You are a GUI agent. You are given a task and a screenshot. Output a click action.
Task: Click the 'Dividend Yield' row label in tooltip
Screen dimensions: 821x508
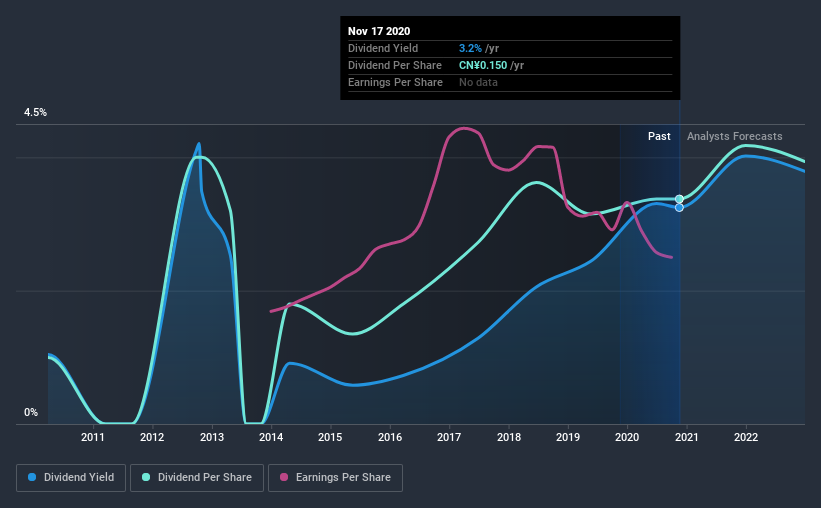pyautogui.click(x=383, y=48)
